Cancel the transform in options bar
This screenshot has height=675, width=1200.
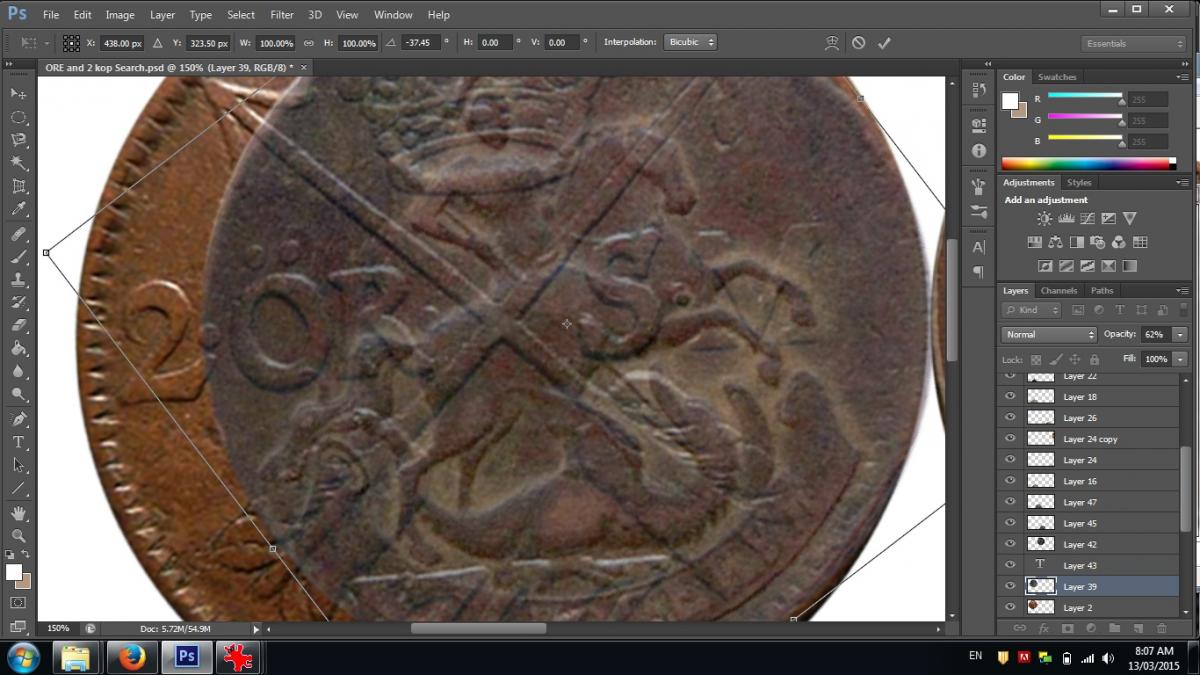(x=858, y=43)
